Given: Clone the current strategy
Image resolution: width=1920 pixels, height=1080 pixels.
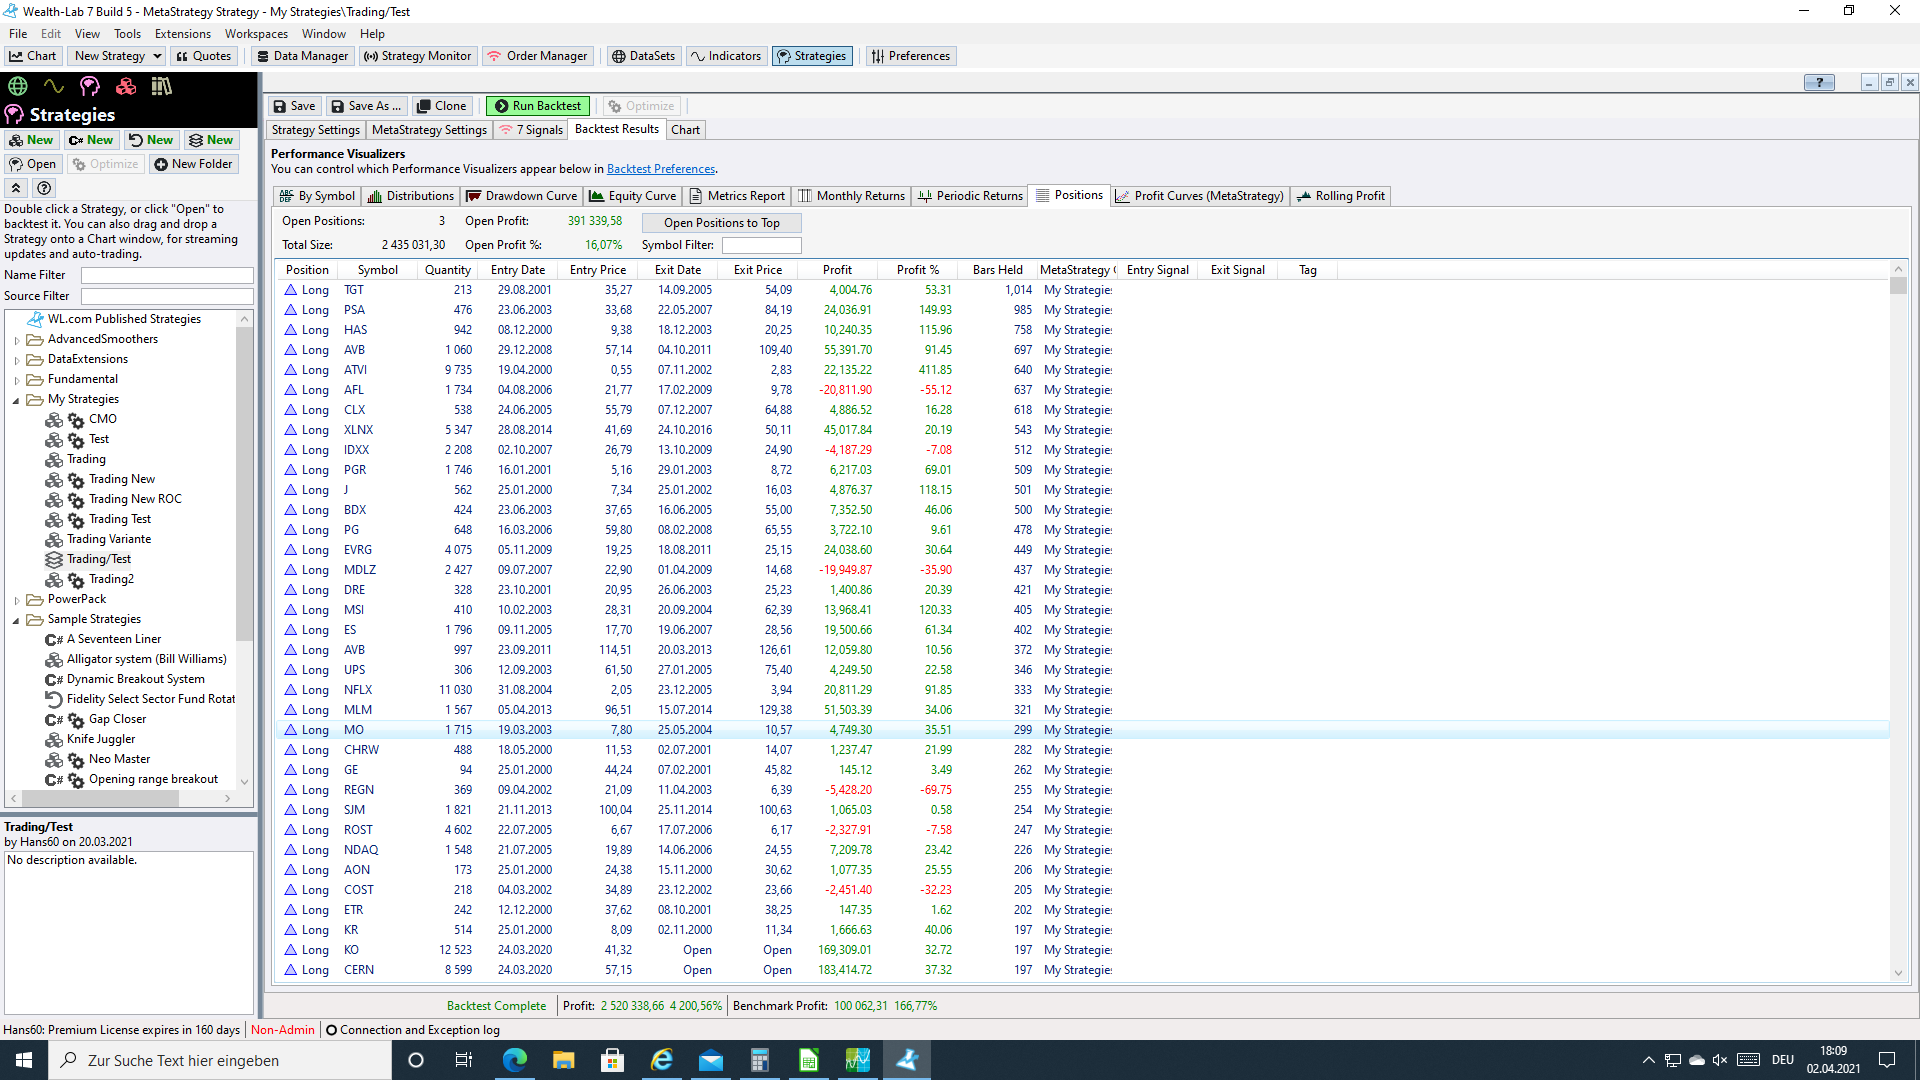Looking at the screenshot, I should 440,106.
